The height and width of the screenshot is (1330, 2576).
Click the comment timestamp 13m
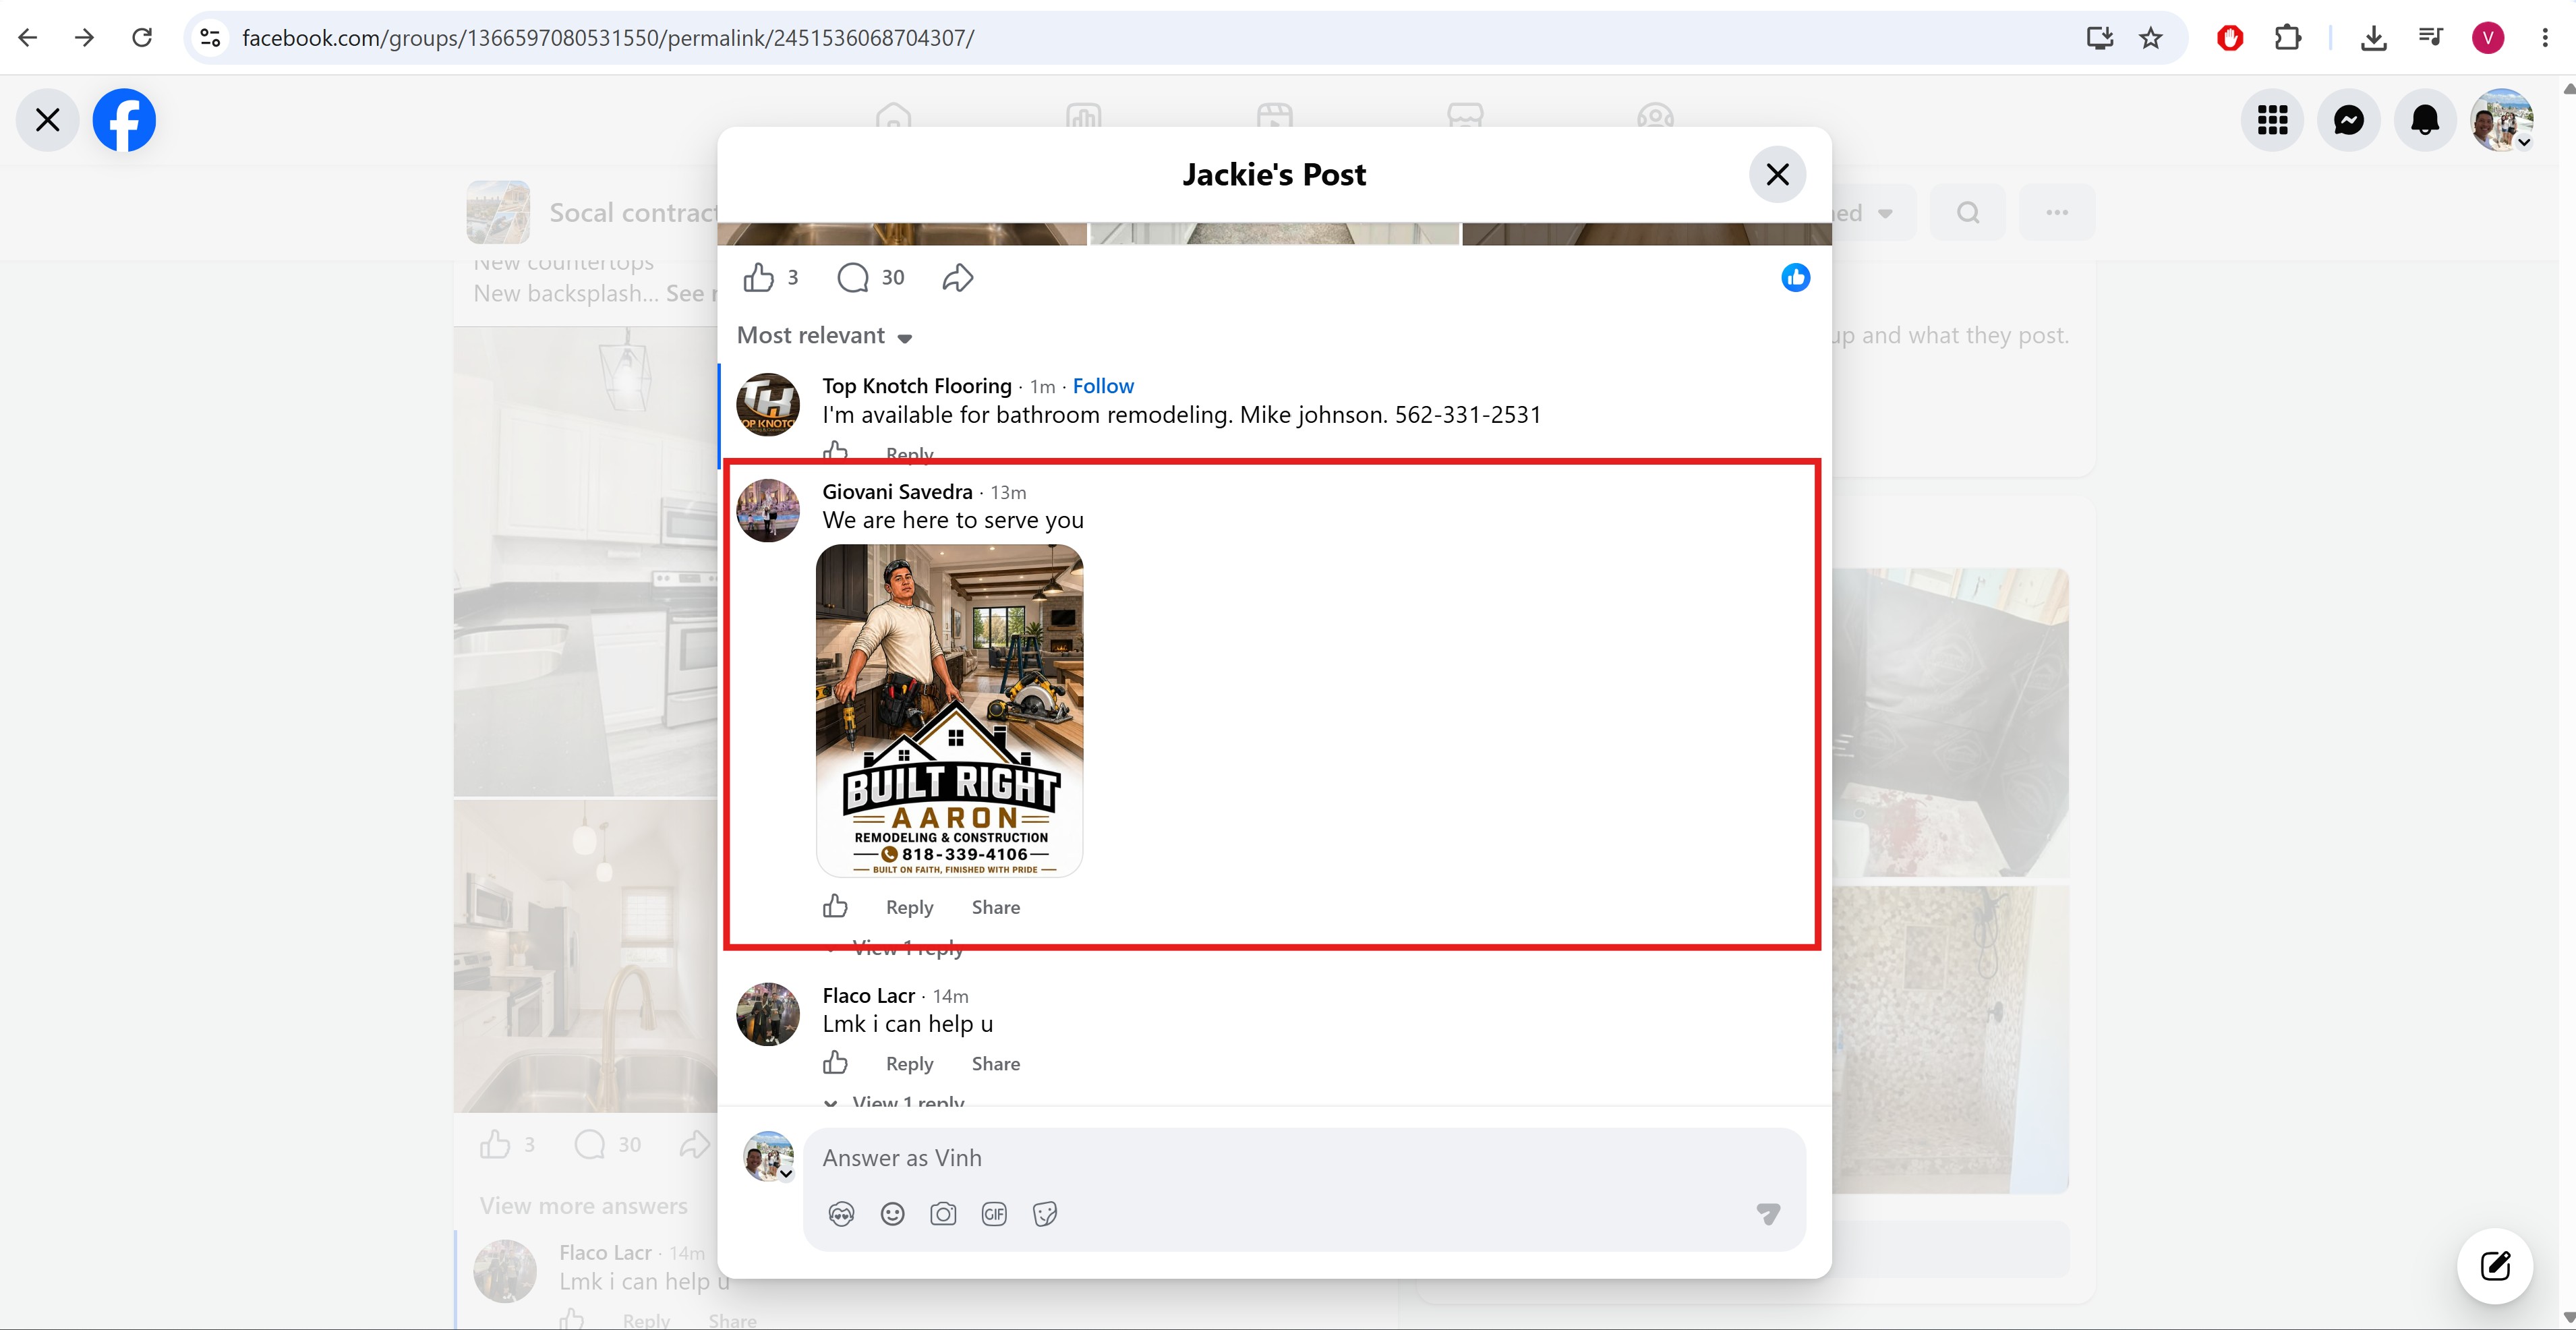tap(1008, 492)
